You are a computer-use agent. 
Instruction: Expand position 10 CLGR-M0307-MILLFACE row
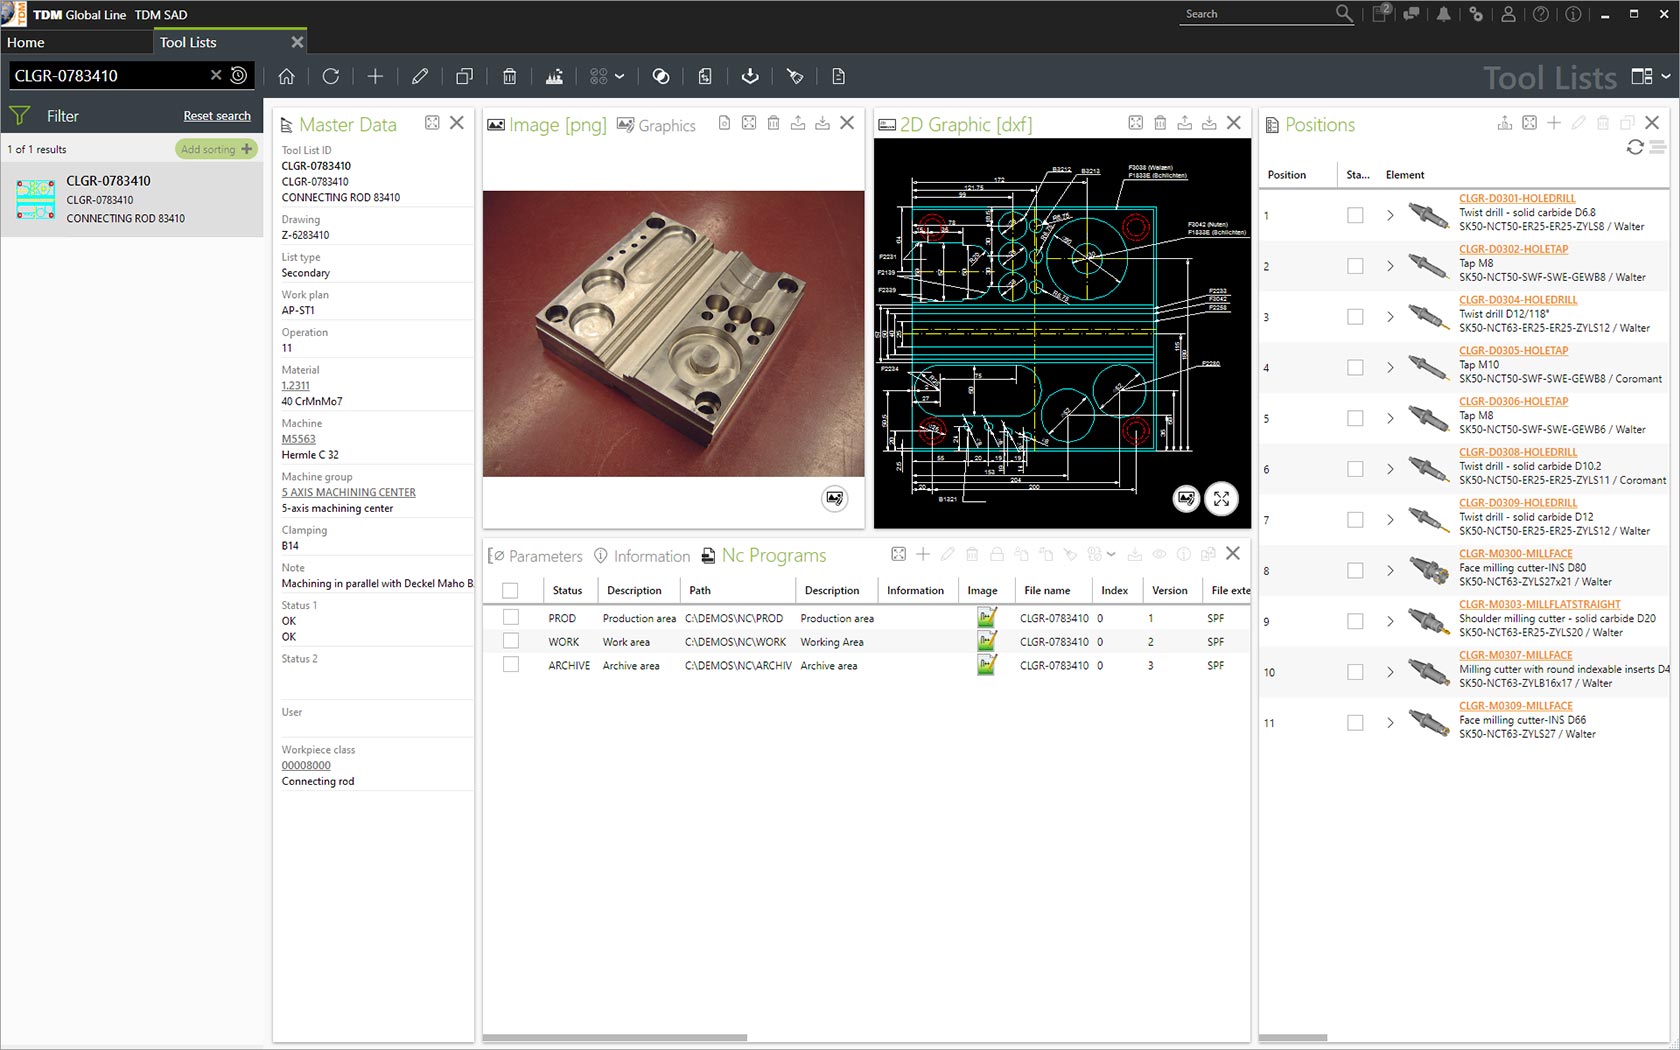(x=1390, y=672)
